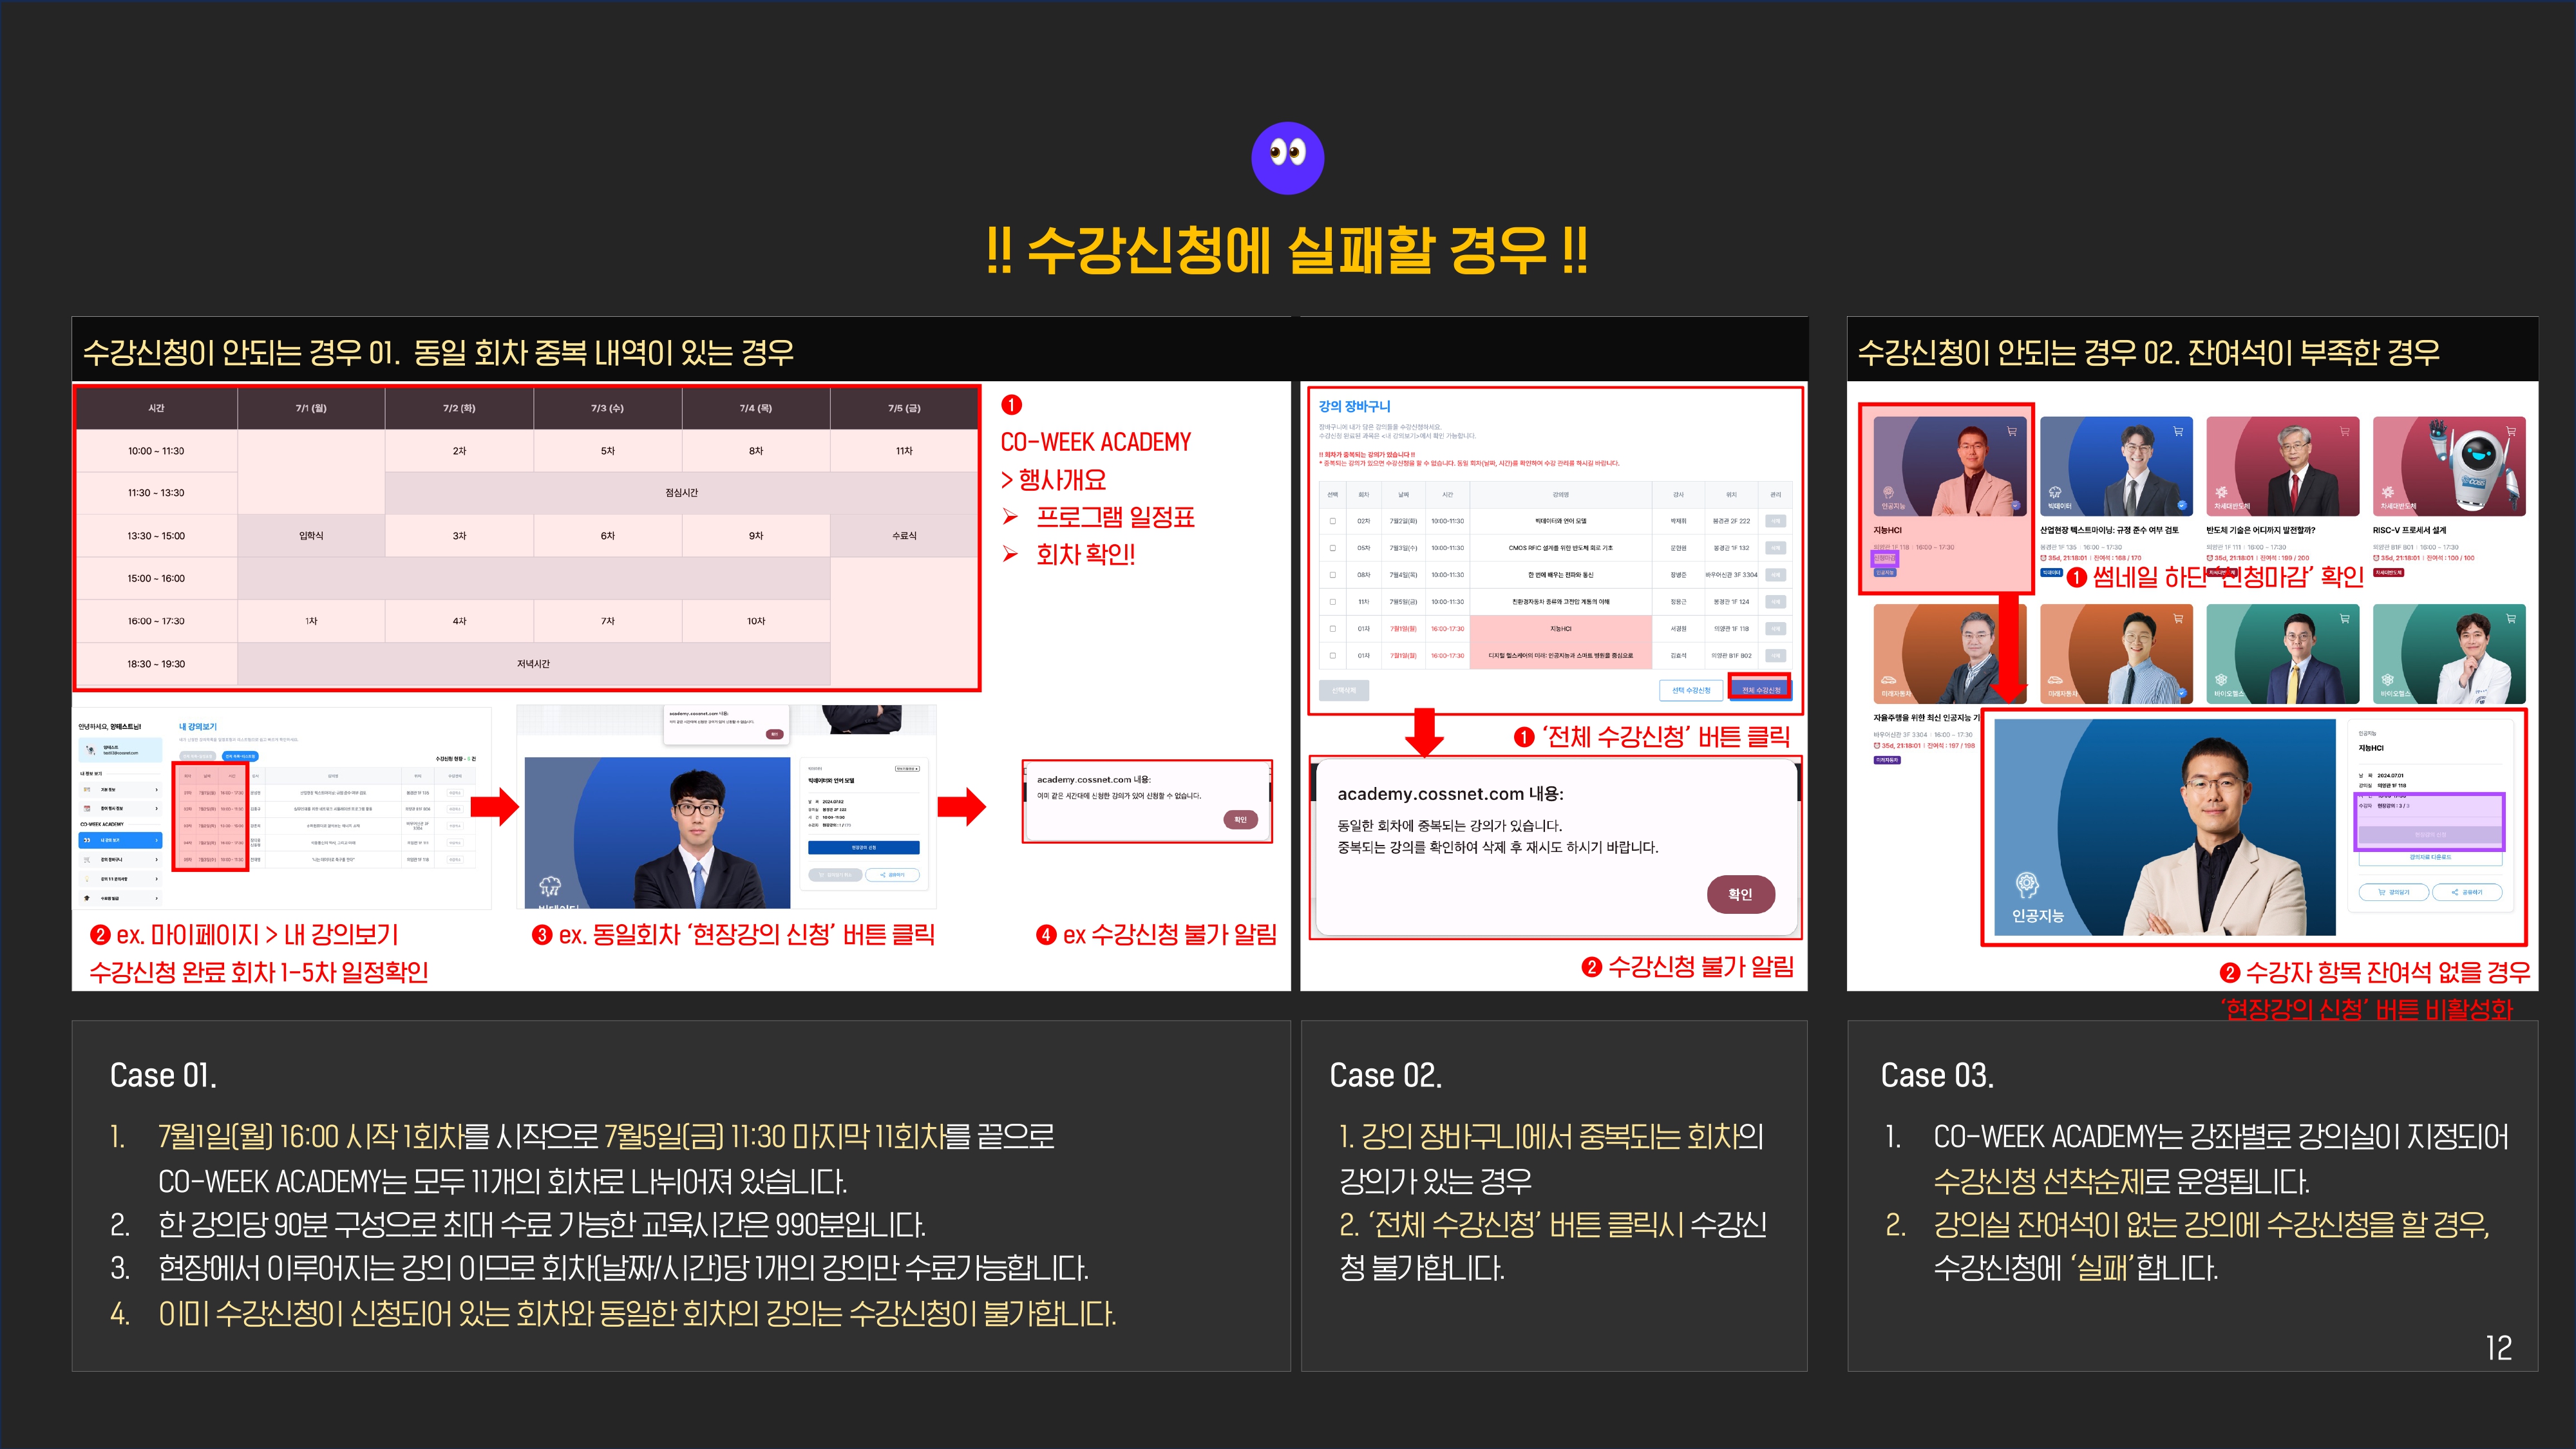2576x1449 pixels.
Task: Expand 강의 장바구니 sidebar item chevron
Action: [x=157, y=860]
